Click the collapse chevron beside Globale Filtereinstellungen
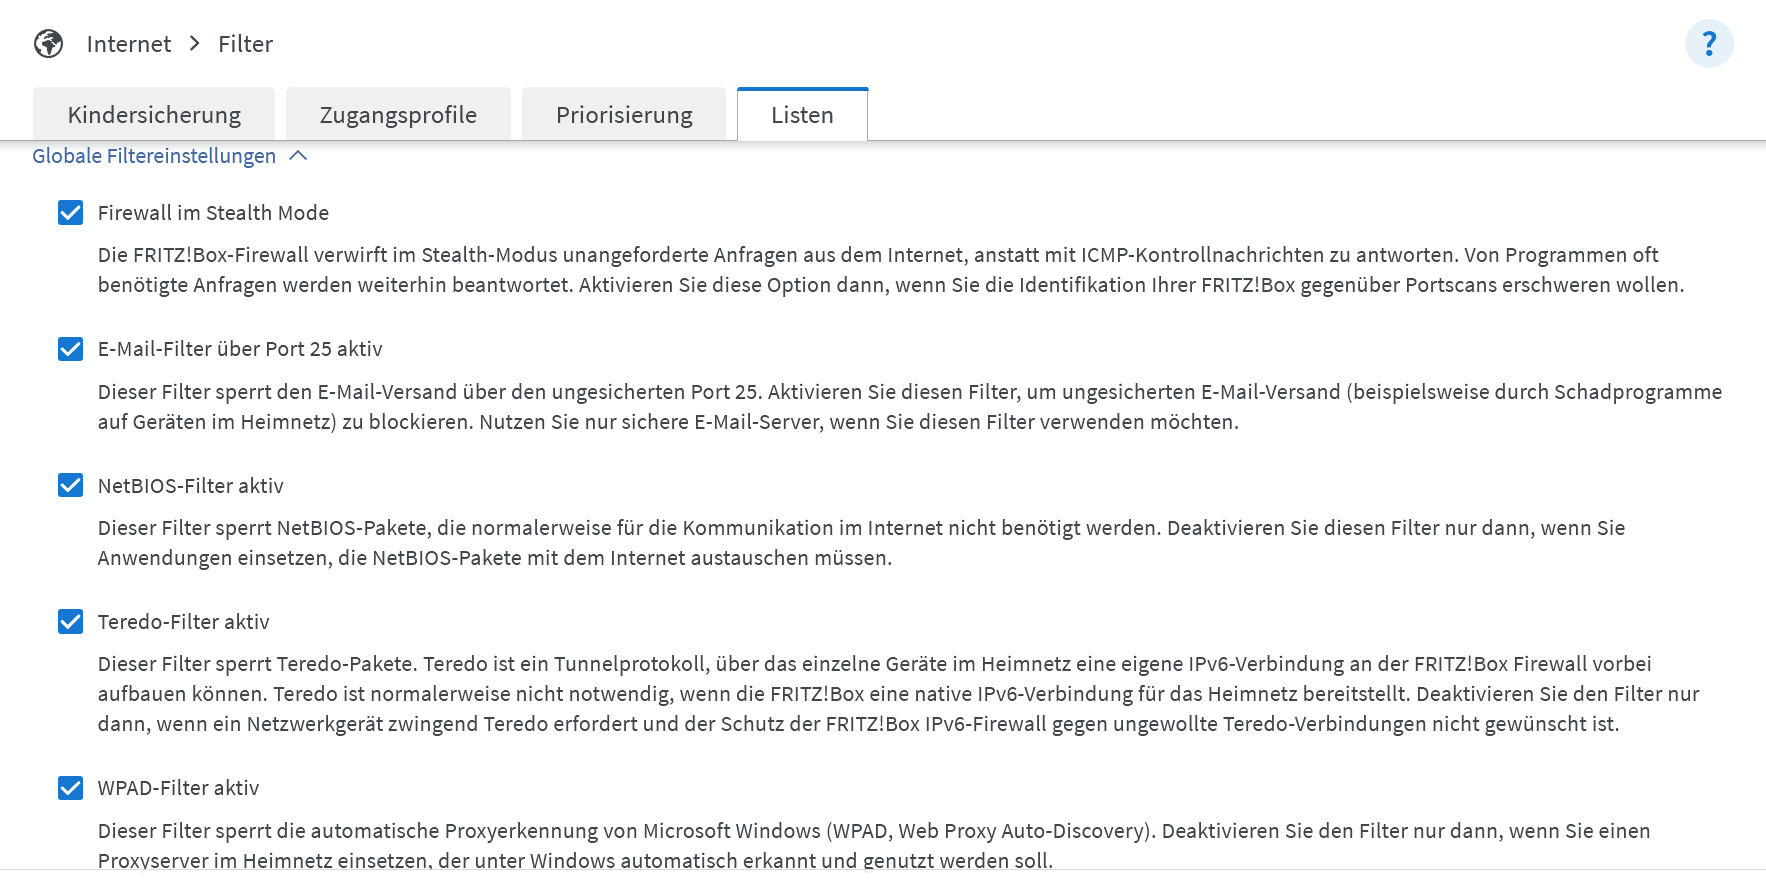Screen dimensions: 1766x882 click(298, 156)
